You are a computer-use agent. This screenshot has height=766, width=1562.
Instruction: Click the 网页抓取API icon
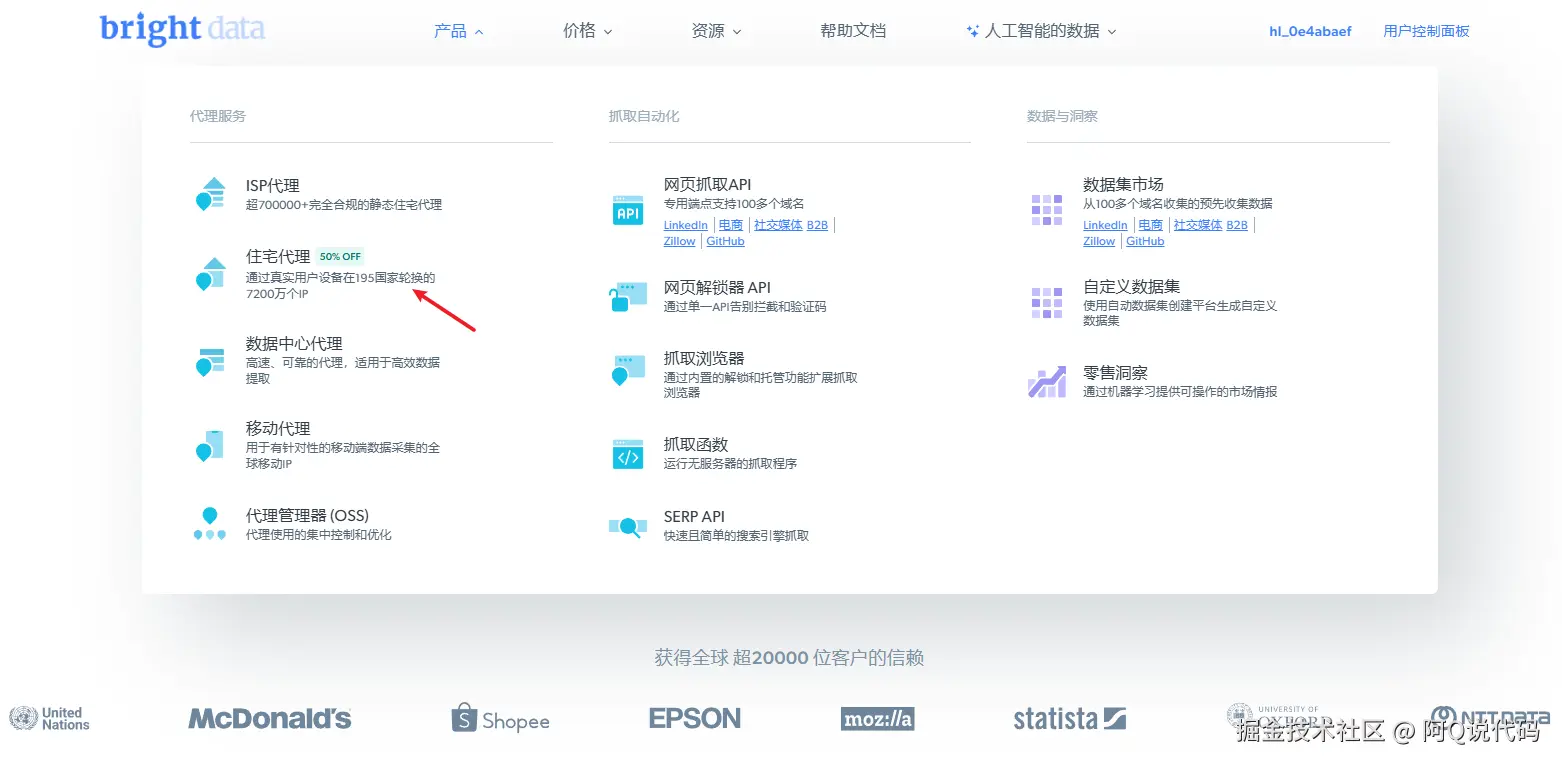628,210
